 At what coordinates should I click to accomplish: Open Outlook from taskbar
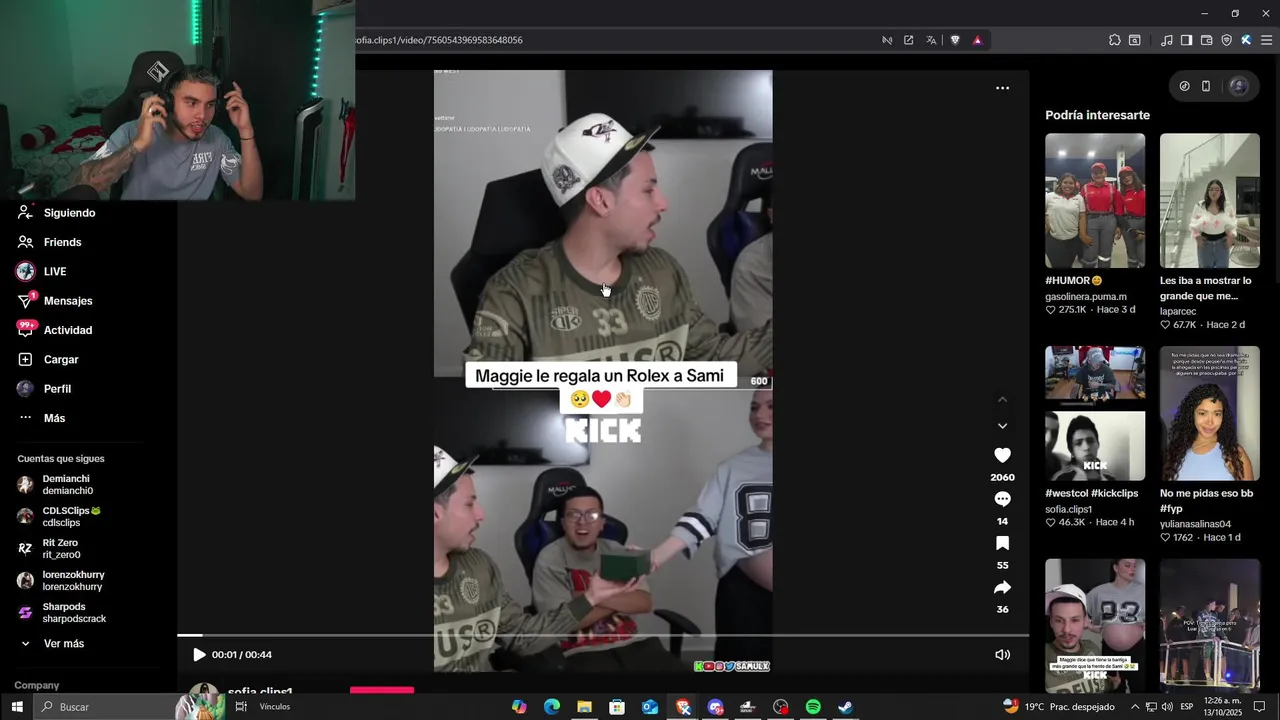pos(650,707)
